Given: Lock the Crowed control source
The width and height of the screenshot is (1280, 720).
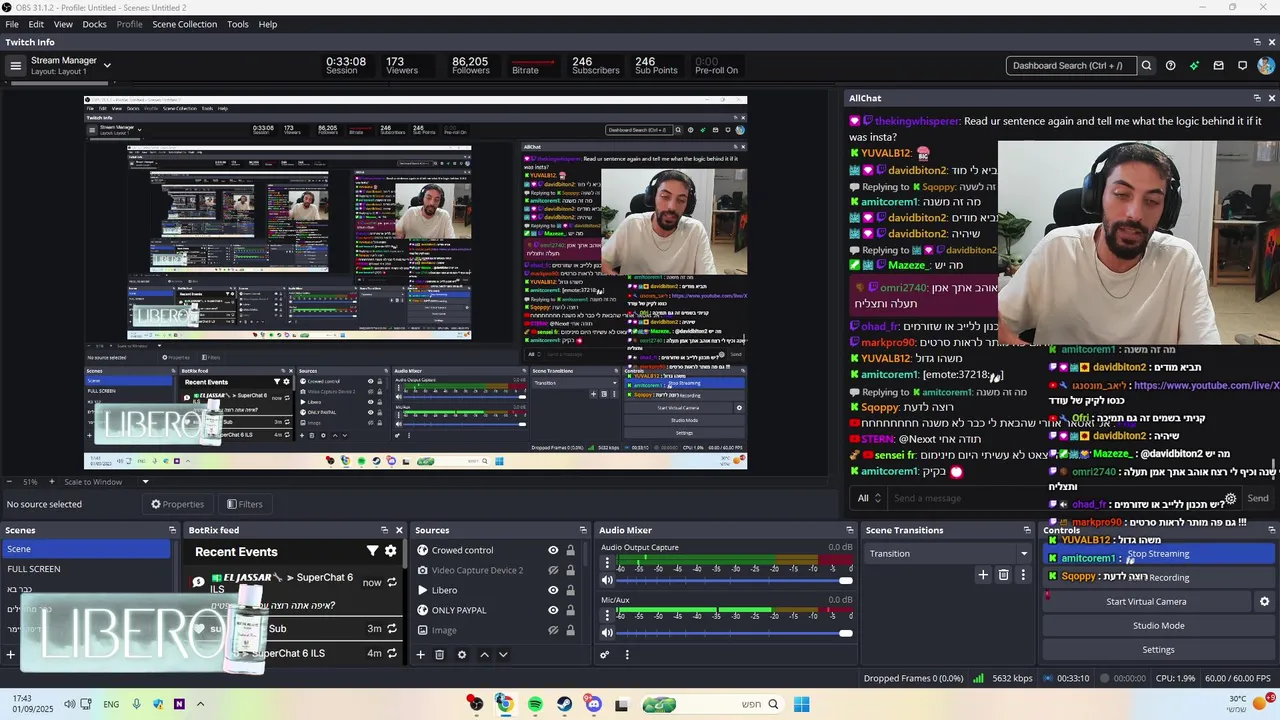Looking at the screenshot, I should coord(571,550).
